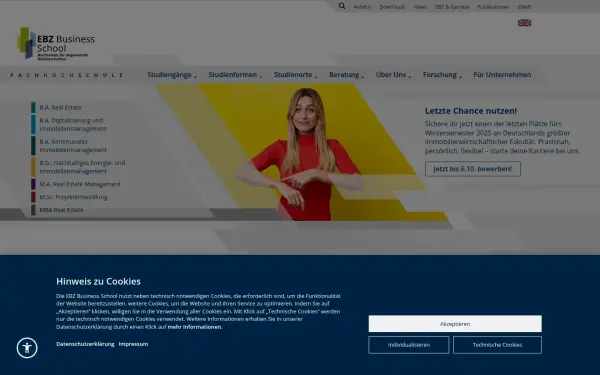The image size is (600, 375).
Task: Click the hero banner woman image
Action: point(302,153)
